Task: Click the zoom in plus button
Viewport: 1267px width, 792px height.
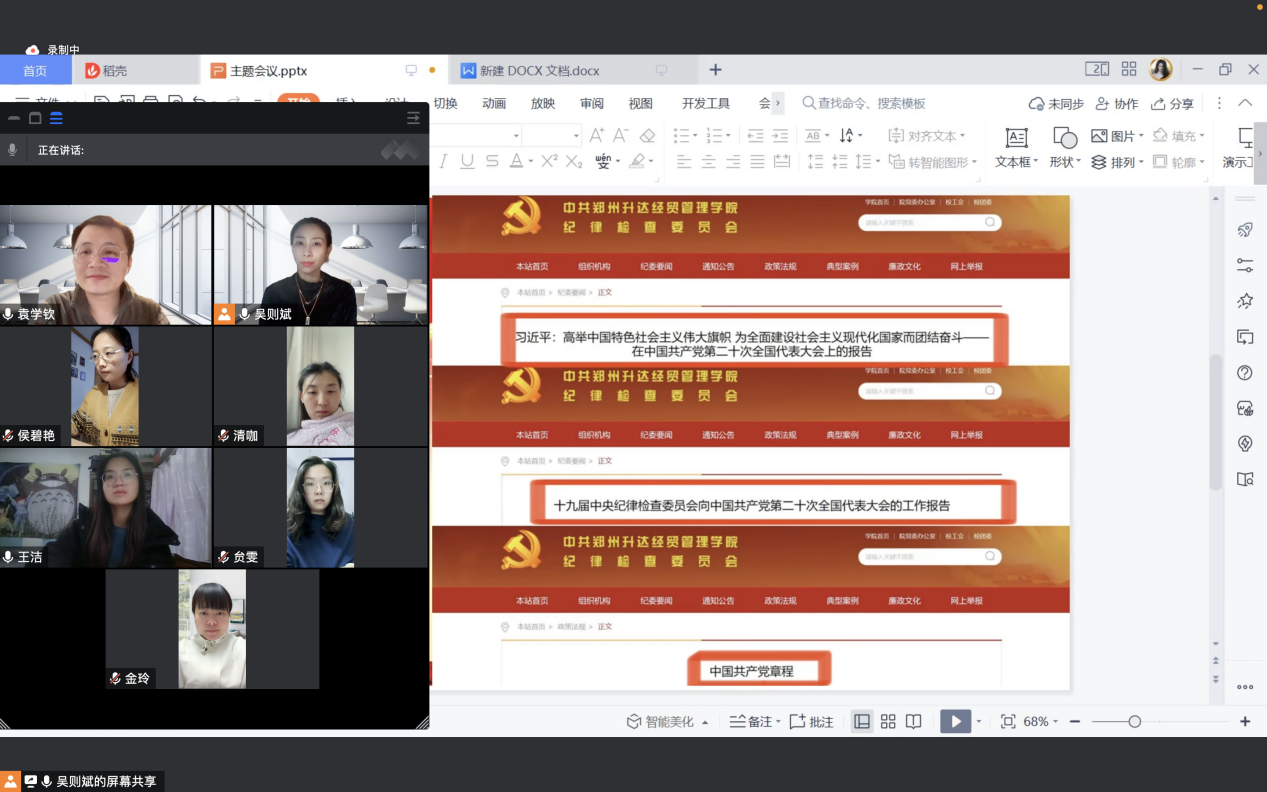Action: pyautogui.click(x=1245, y=722)
